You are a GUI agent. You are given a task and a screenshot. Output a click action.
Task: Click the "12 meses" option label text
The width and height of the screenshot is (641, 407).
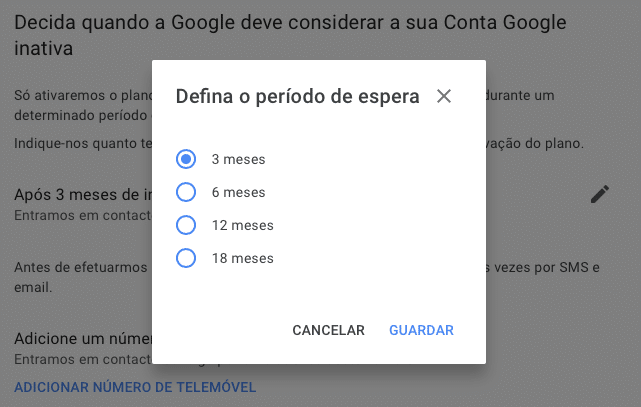pyautogui.click(x=242, y=225)
